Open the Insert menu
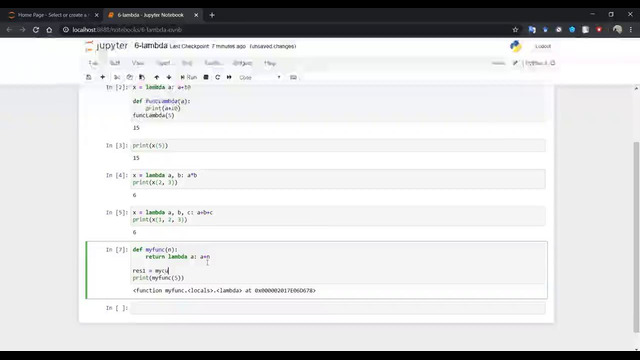 tap(164, 63)
